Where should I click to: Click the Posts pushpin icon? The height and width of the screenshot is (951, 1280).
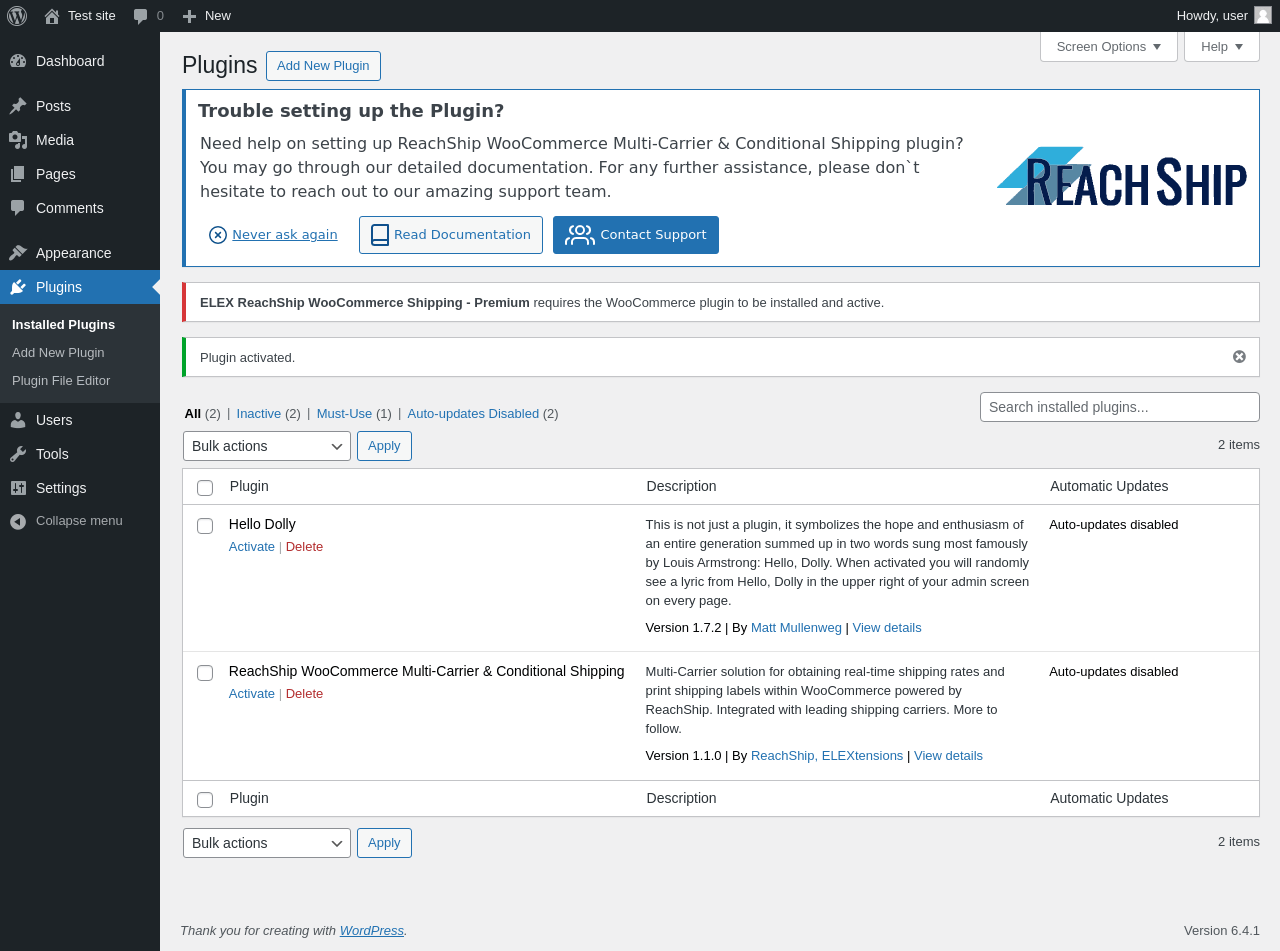tap(18, 106)
